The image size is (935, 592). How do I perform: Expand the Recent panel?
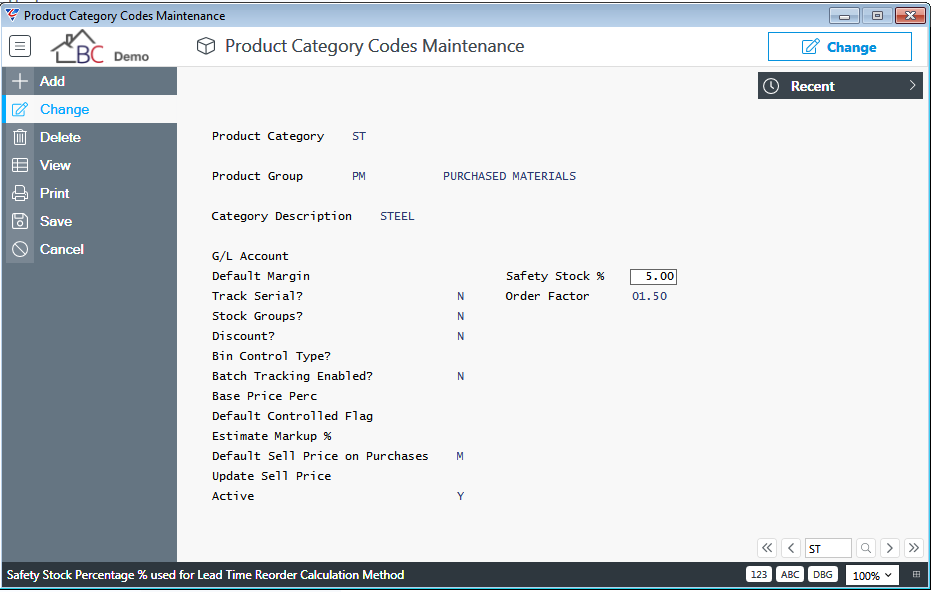point(840,86)
